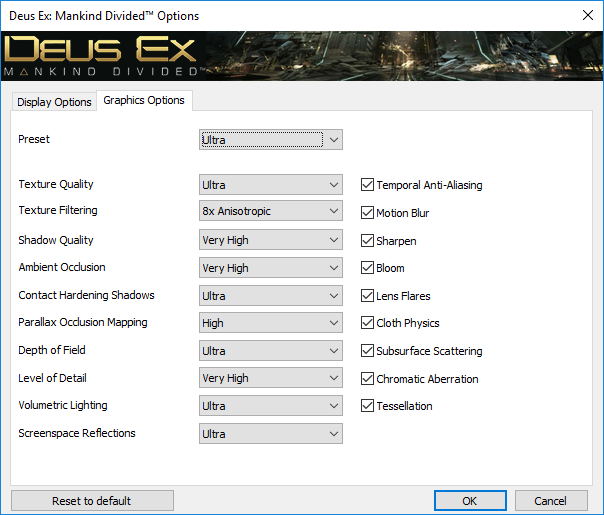Click the Texture Quality label
604x515 pixels.
click(x=56, y=184)
